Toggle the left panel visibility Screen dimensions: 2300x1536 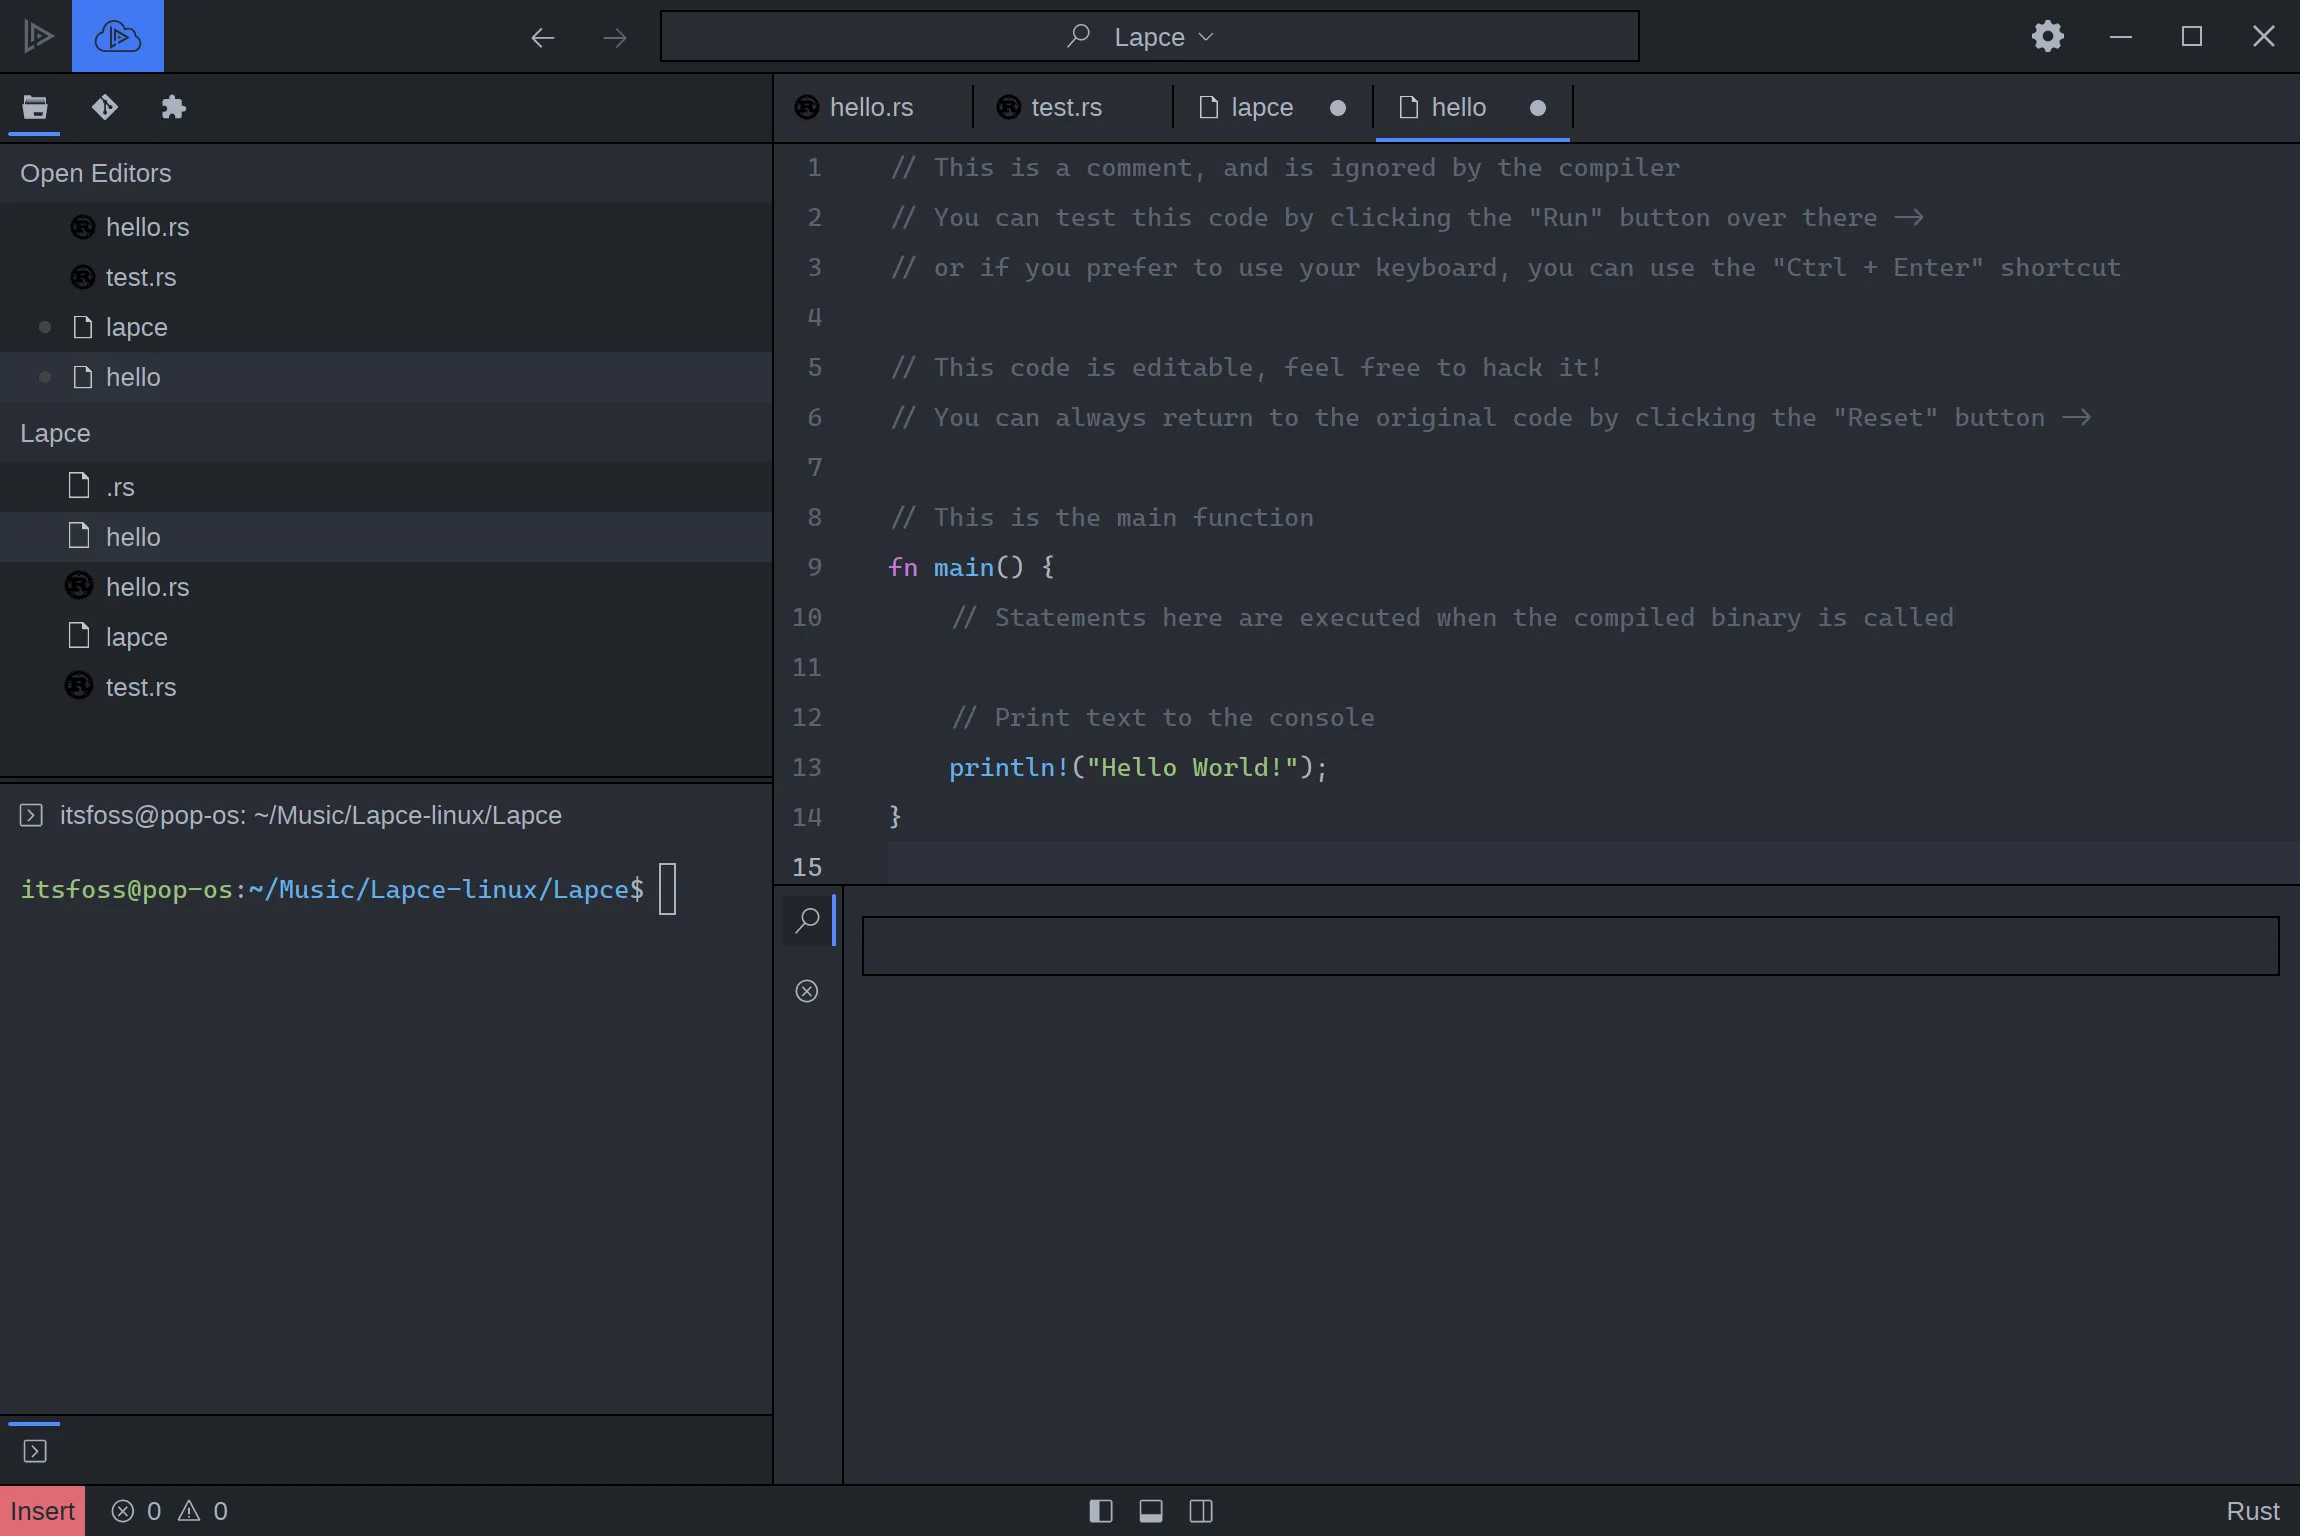1101,1511
